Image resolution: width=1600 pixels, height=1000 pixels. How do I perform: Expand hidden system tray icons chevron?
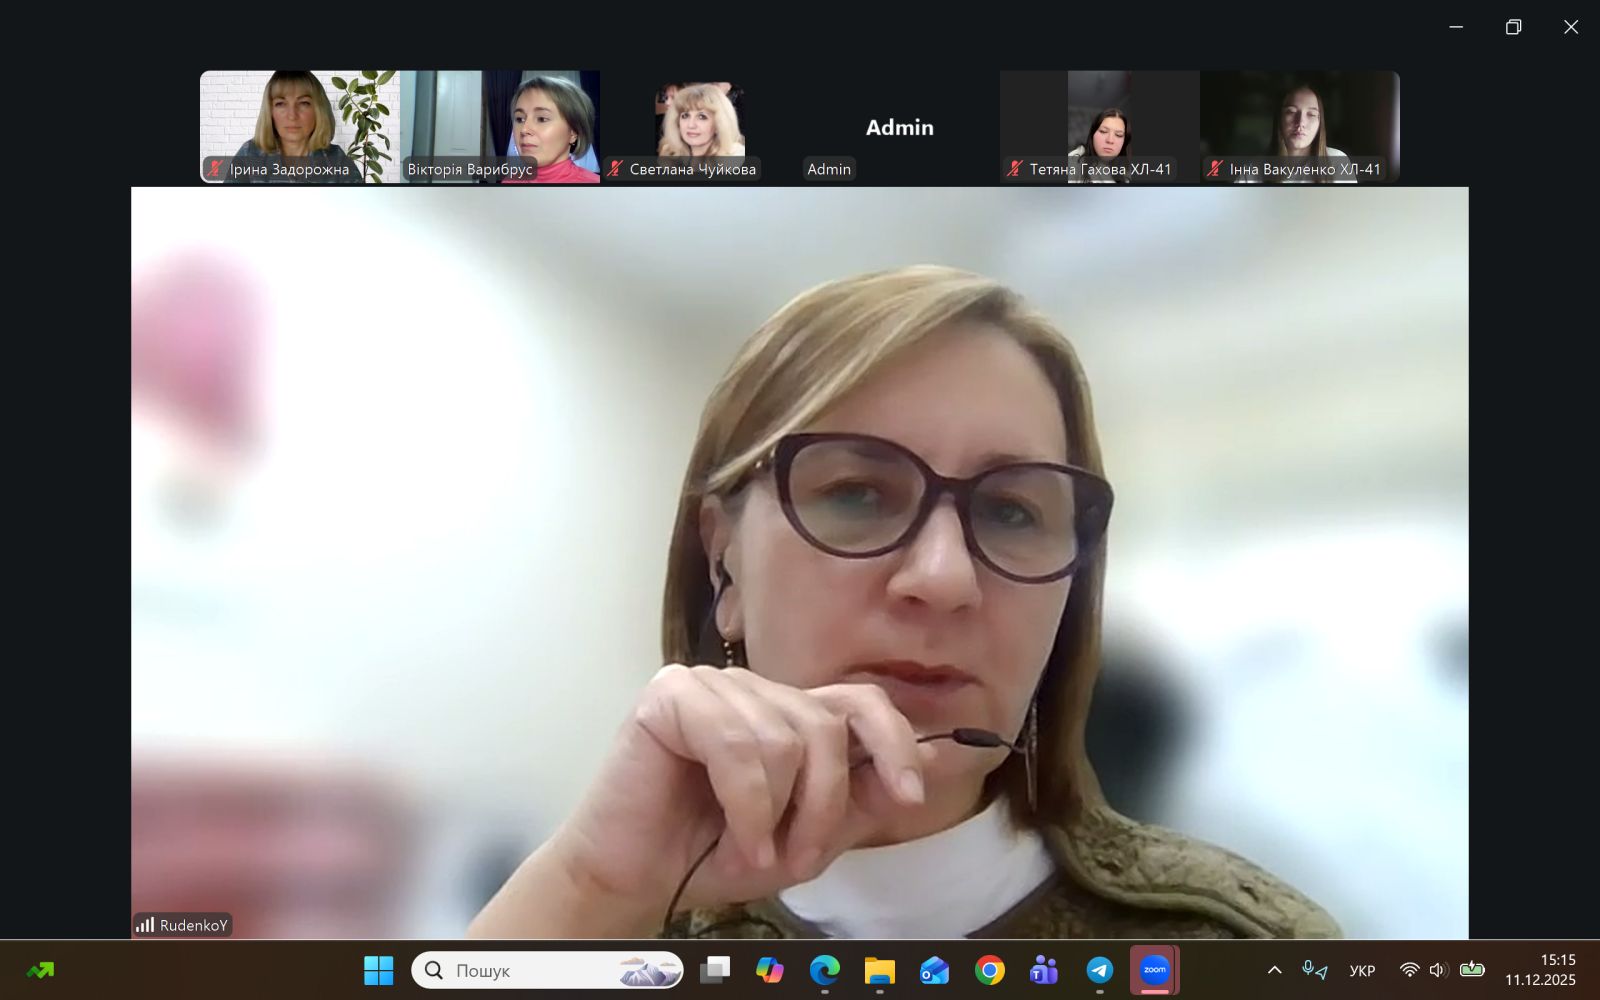(1274, 970)
